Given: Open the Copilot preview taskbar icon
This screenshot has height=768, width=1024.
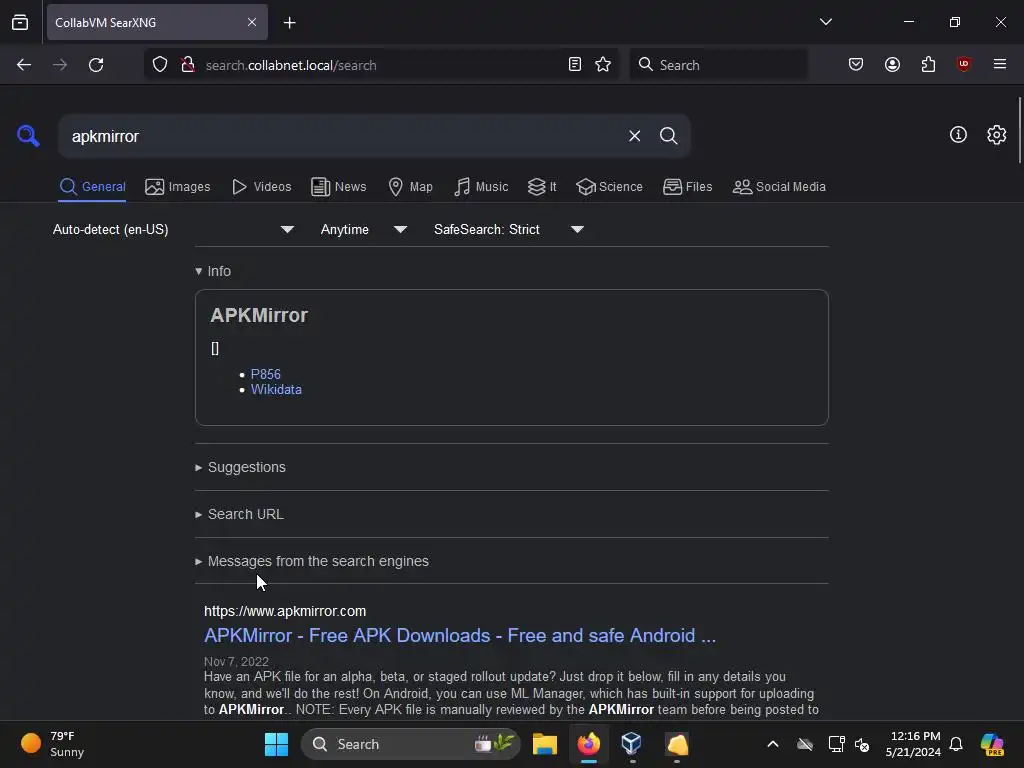Looking at the screenshot, I should click(x=992, y=744).
